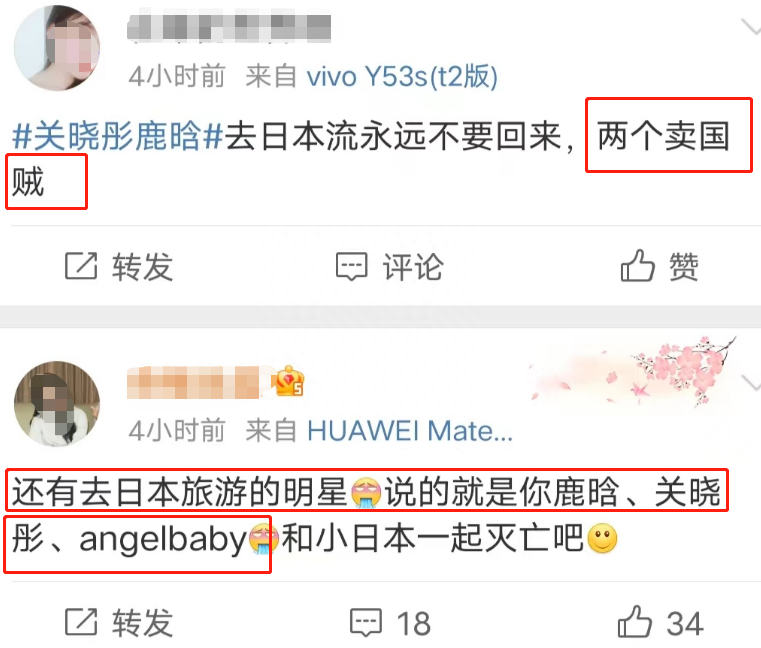The image size is (761, 648).
Task: Click the vivo Y53s(t2版) source link
Action: [x=402, y=76]
